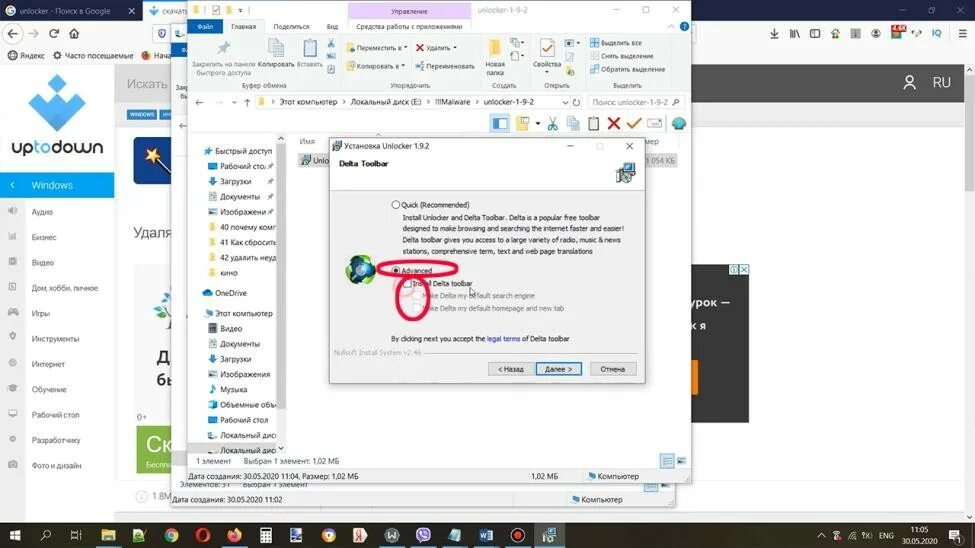Toggle the Install Delta toolbar checkbox
The width and height of the screenshot is (975, 548).
[407, 284]
